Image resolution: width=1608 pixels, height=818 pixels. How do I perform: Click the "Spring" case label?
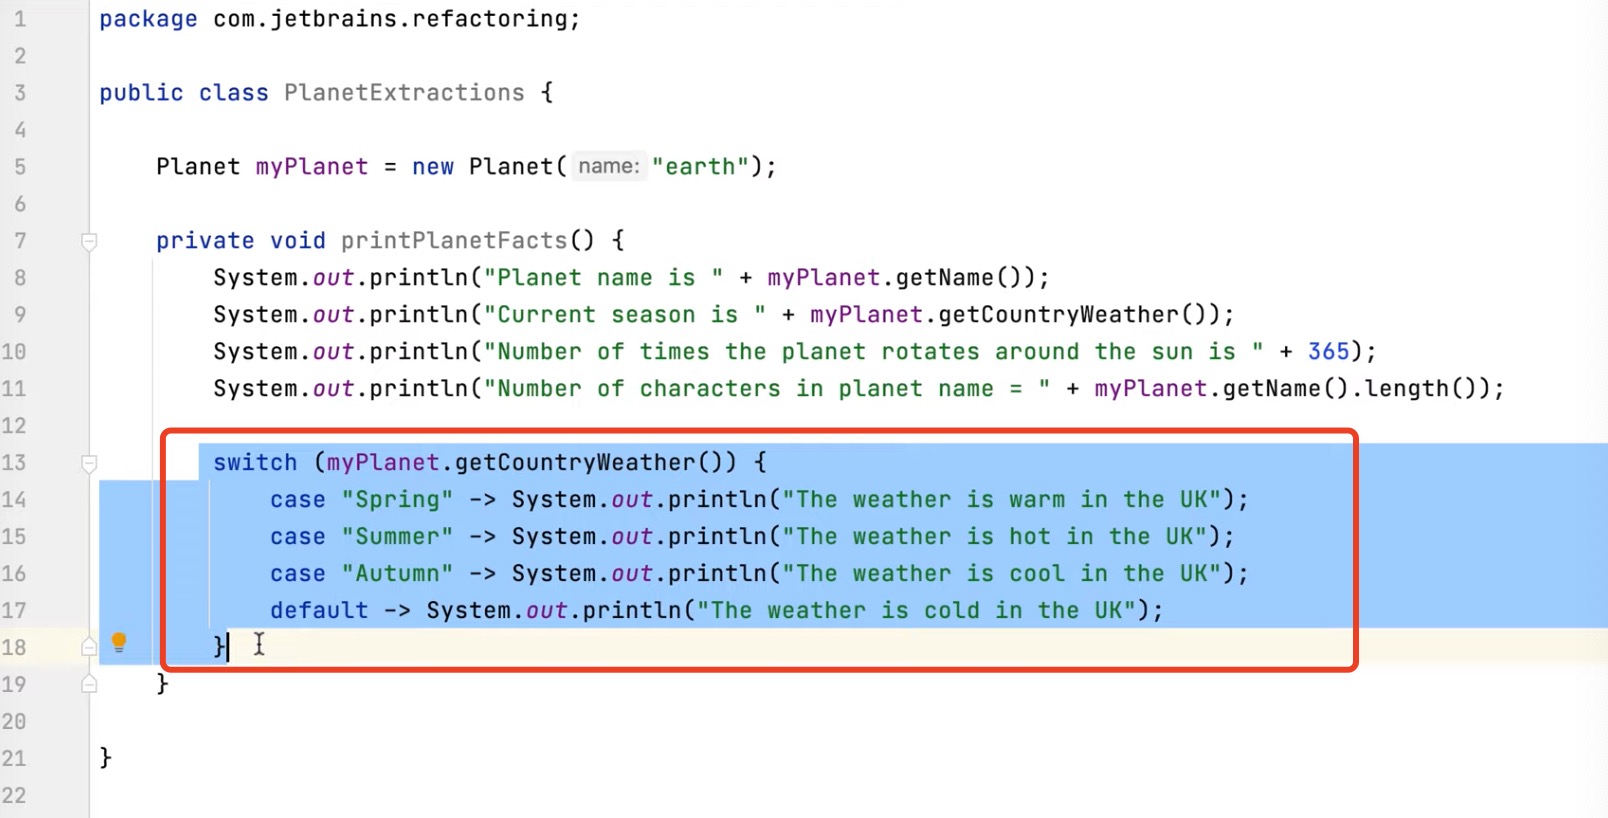[x=397, y=500]
